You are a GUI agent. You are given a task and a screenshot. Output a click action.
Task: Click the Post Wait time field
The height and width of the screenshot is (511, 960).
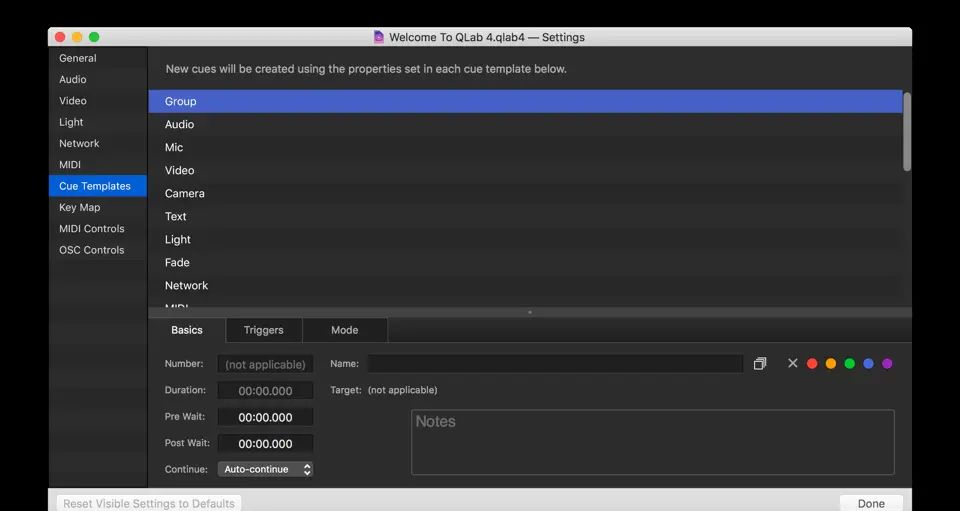point(265,444)
